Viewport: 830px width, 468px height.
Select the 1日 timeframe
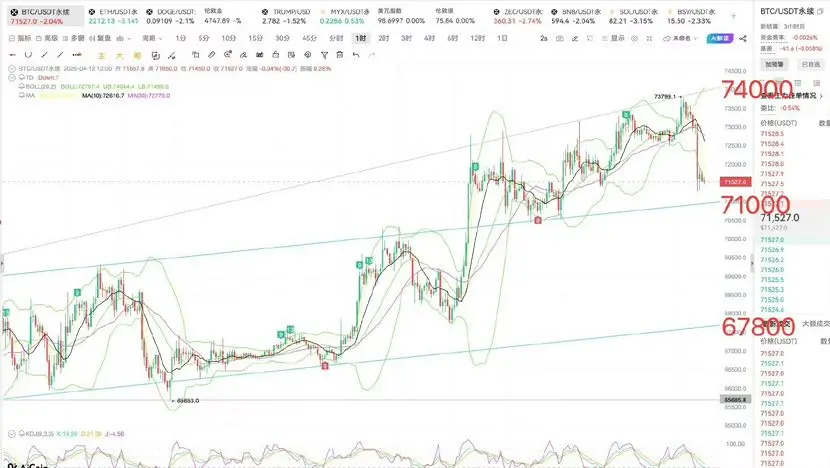click(x=502, y=38)
